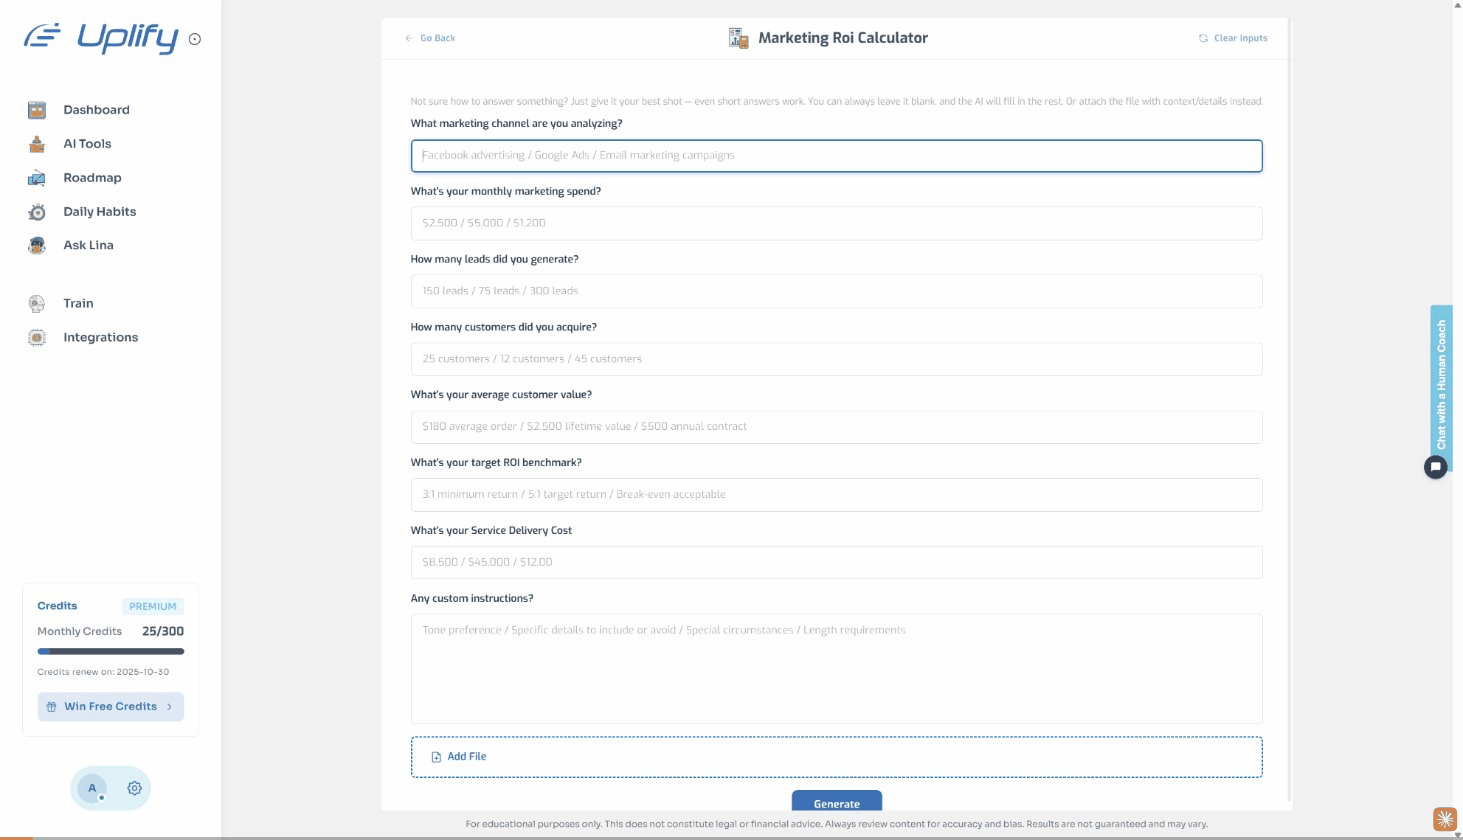Click the Integrations chip icon

click(37, 338)
